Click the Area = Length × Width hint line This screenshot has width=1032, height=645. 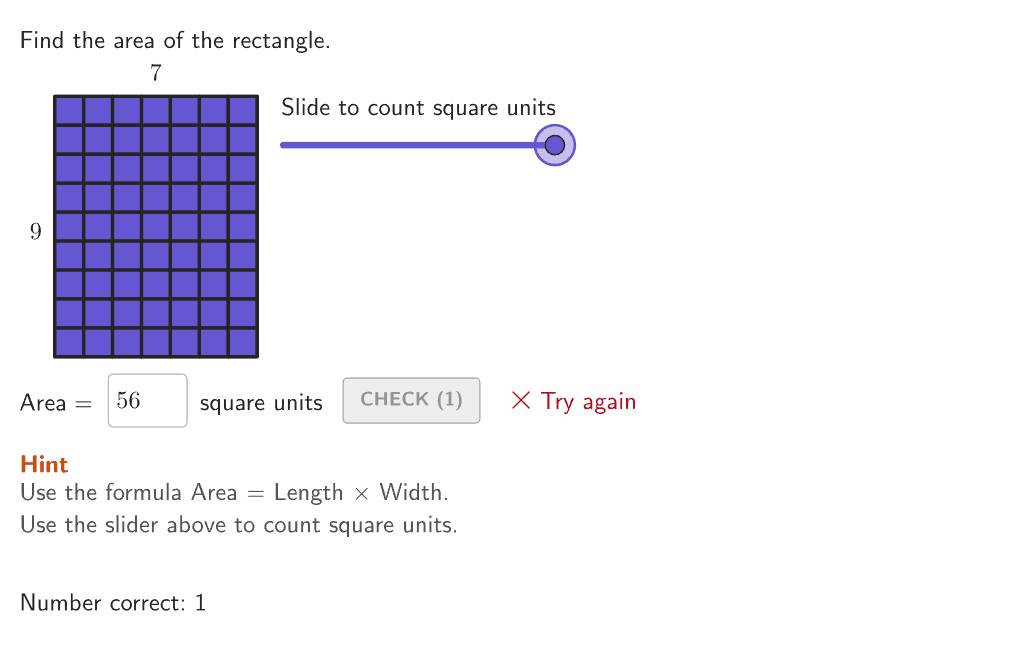pyautogui.click(x=234, y=493)
